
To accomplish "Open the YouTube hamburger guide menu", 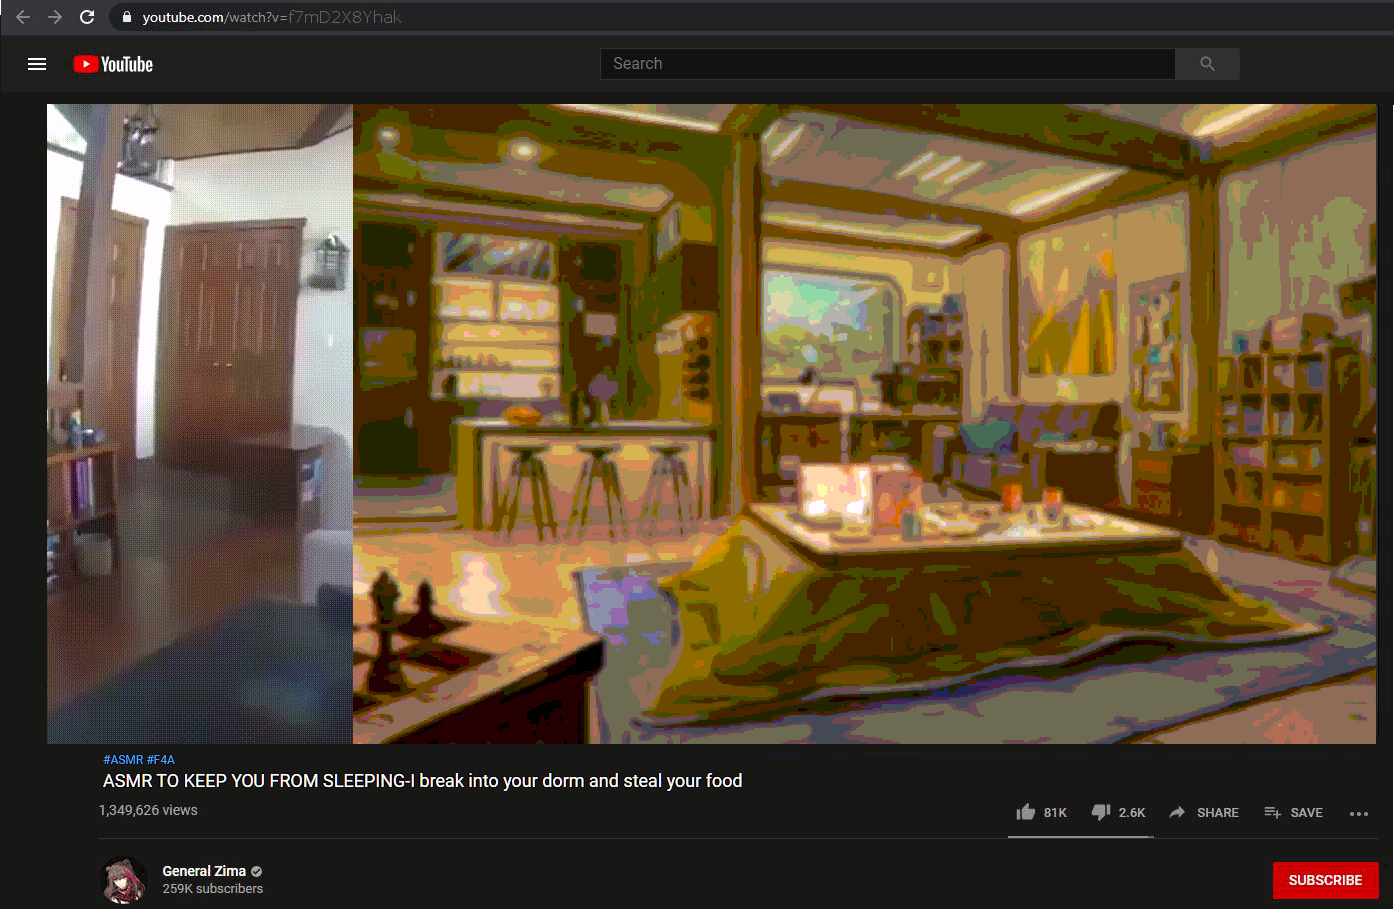I will pos(37,64).
